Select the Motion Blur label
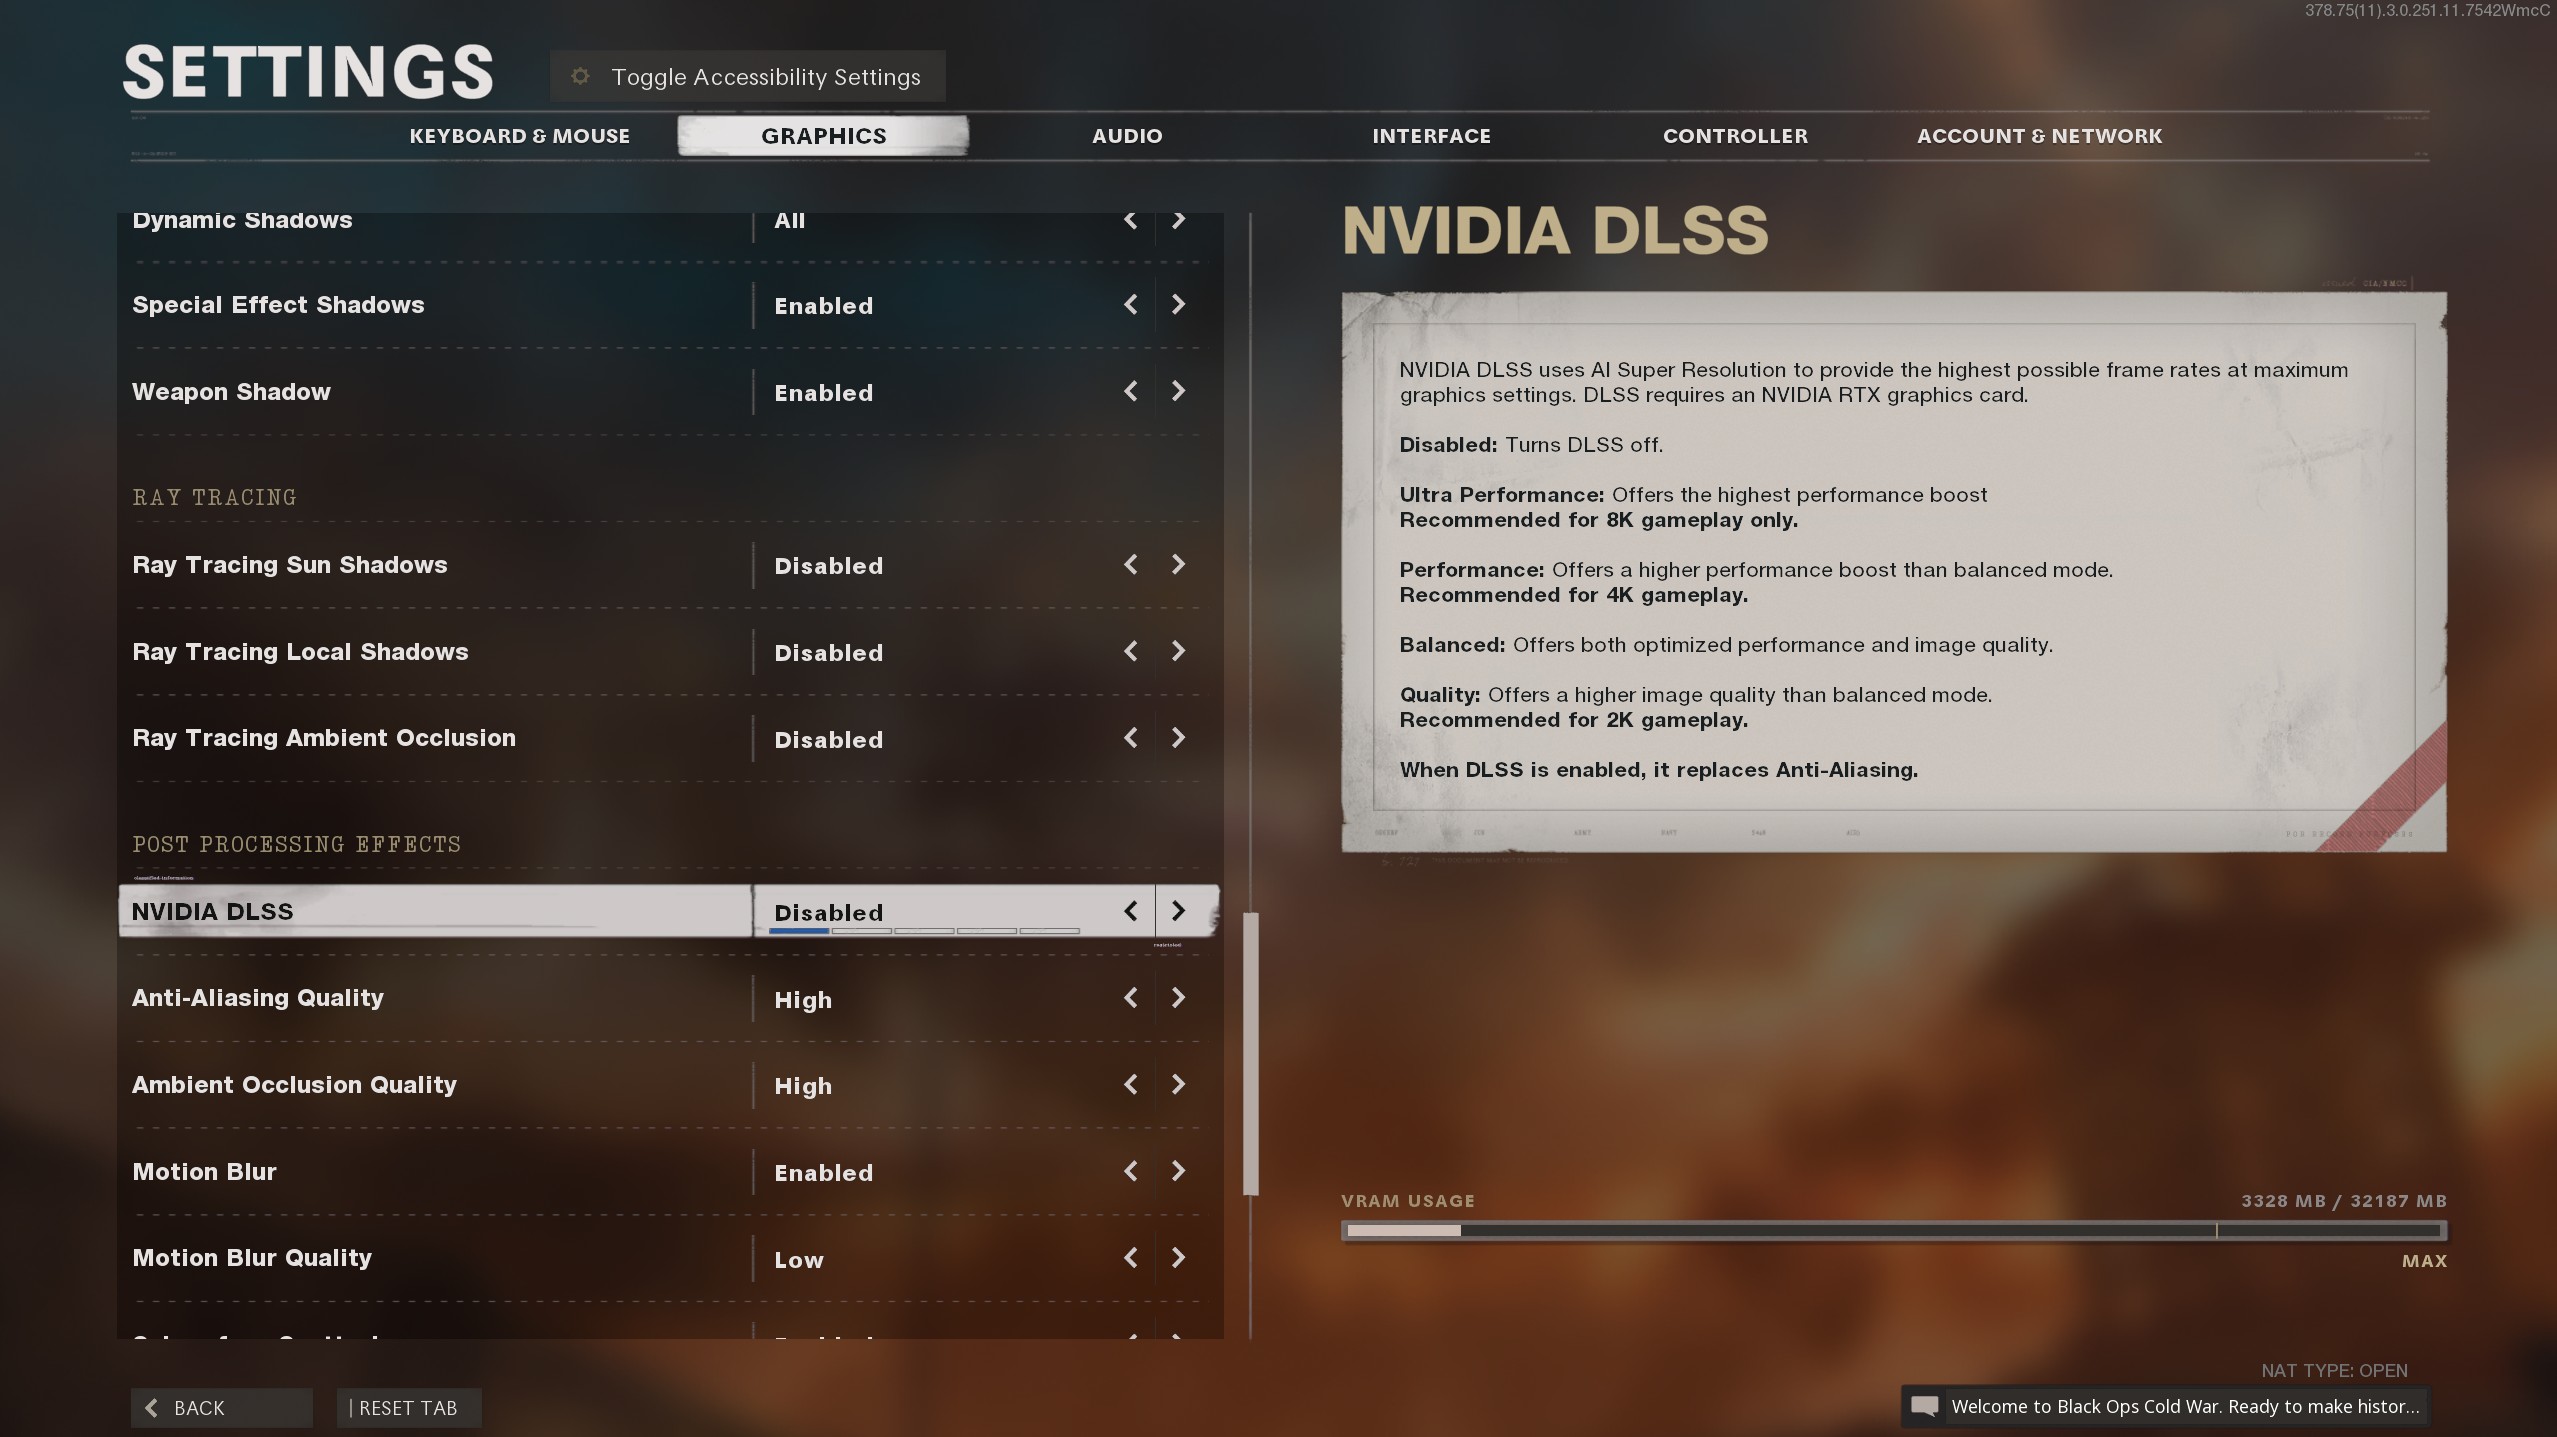Image resolution: width=2557 pixels, height=1437 pixels. pyautogui.click(x=204, y=1172)
